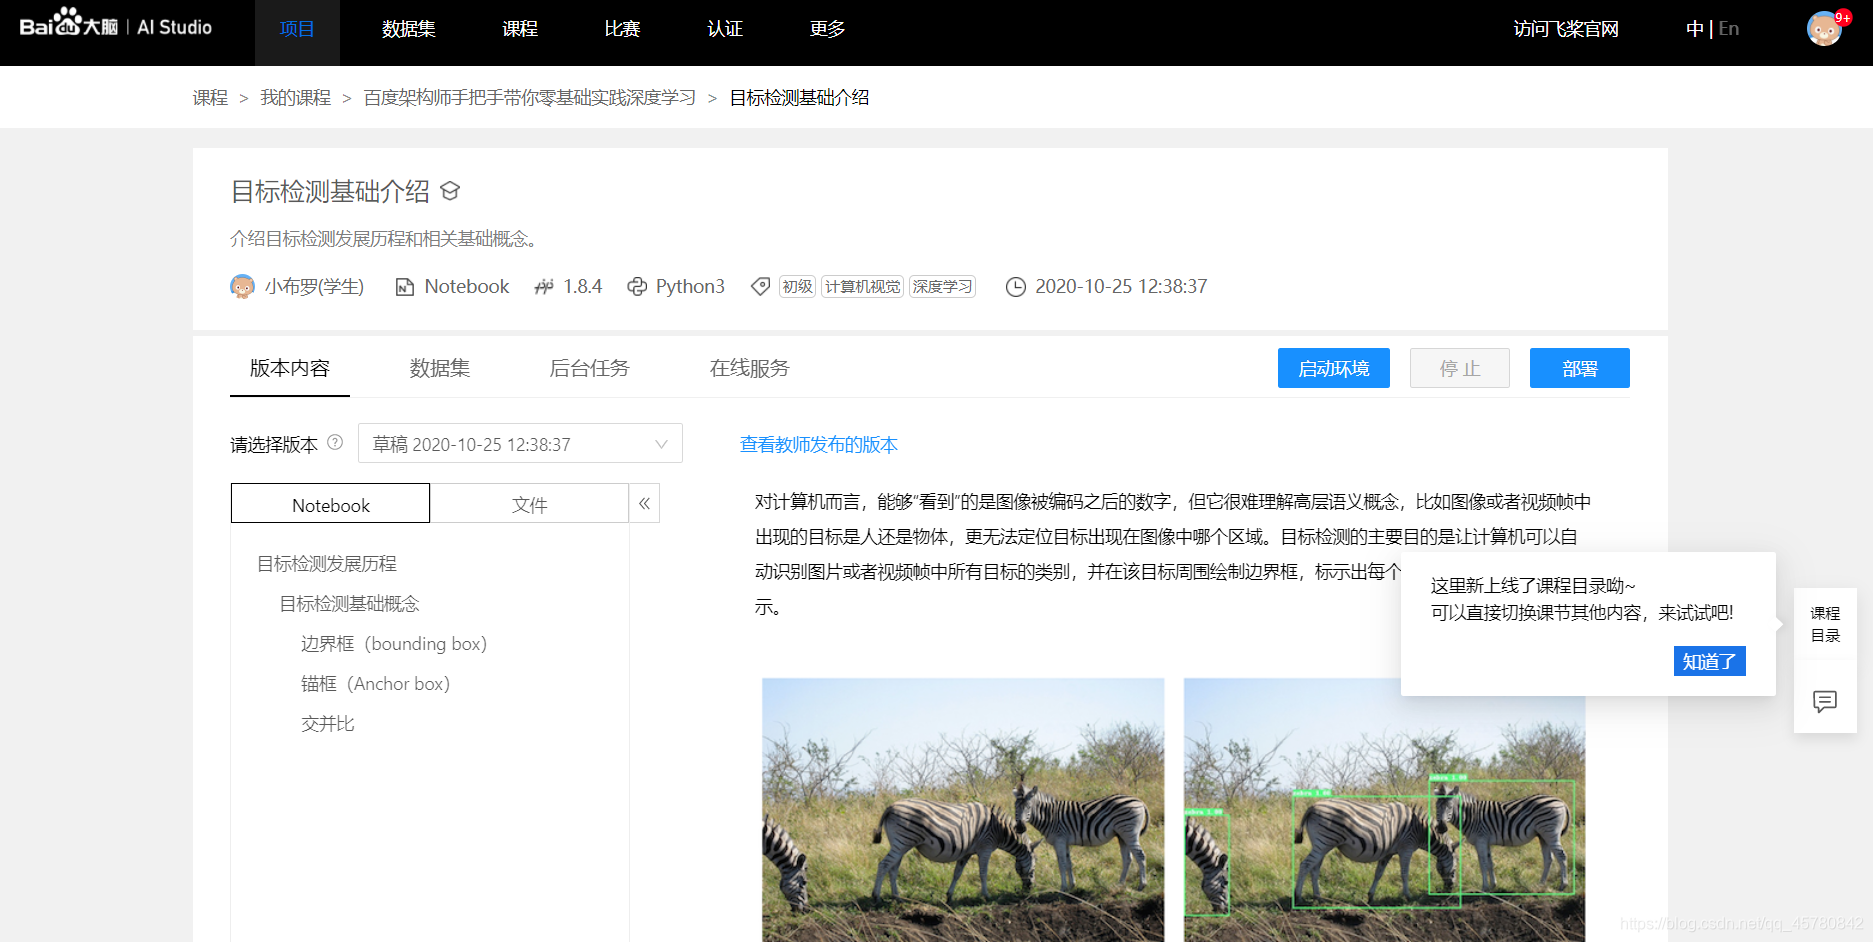Click the help question mark beside 请选择版本
Screen dimensions: 1873x942
tap(335, 444)
